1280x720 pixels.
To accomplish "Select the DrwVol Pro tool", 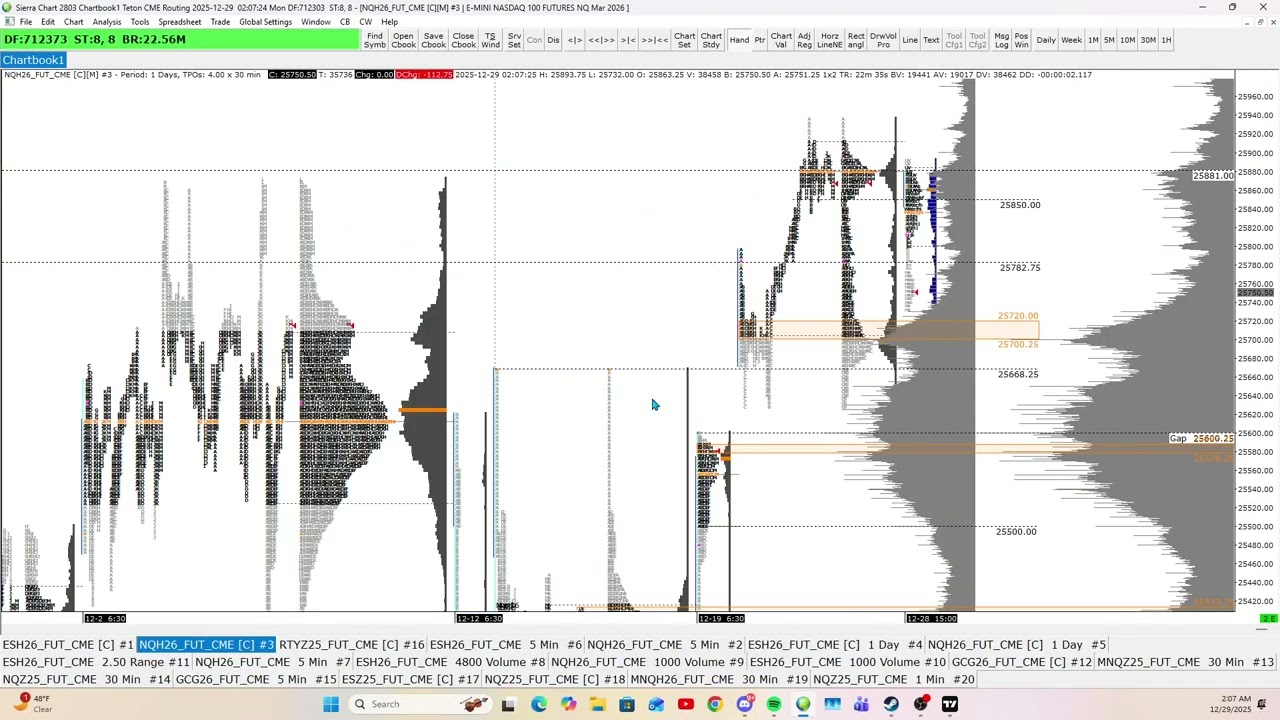I will [x=883, y=40].
